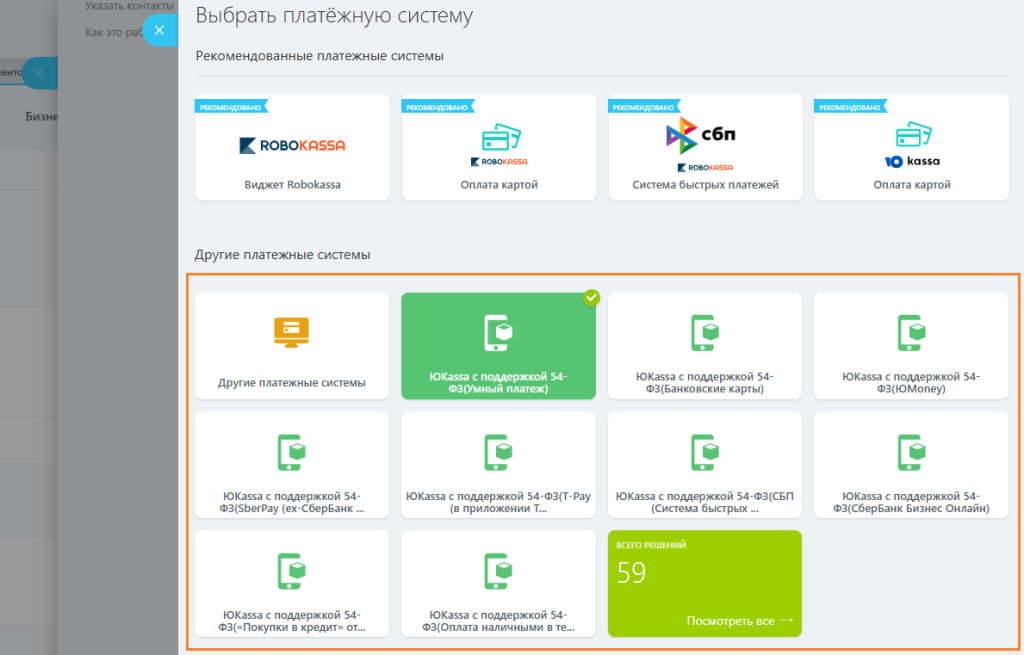Screen dimensions: 1024x655
Task: Open Другие платежные системы tile
Action: point(292,346)
